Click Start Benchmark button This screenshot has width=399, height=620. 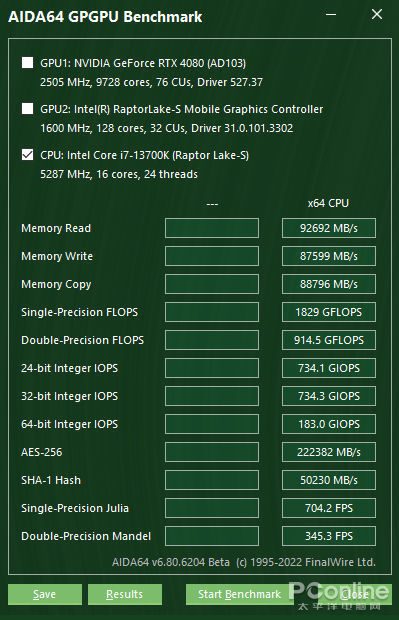240,594
